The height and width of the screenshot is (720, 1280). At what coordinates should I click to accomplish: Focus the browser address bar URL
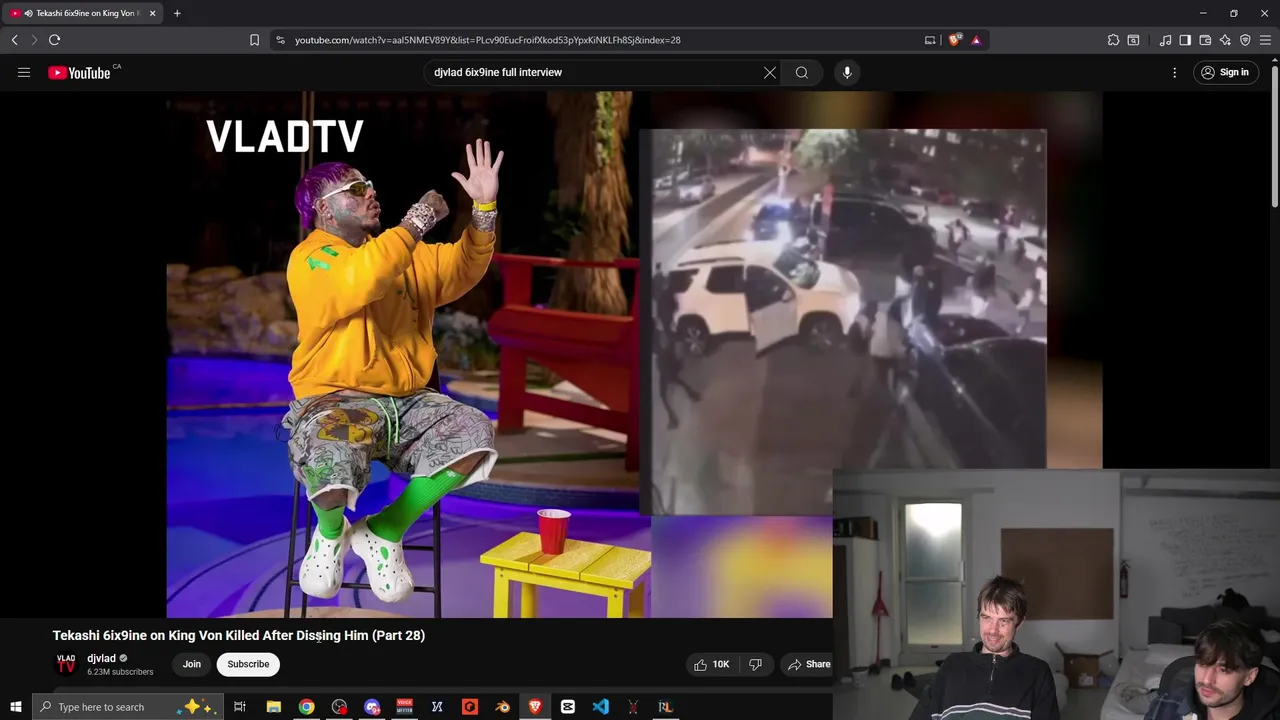487,40
